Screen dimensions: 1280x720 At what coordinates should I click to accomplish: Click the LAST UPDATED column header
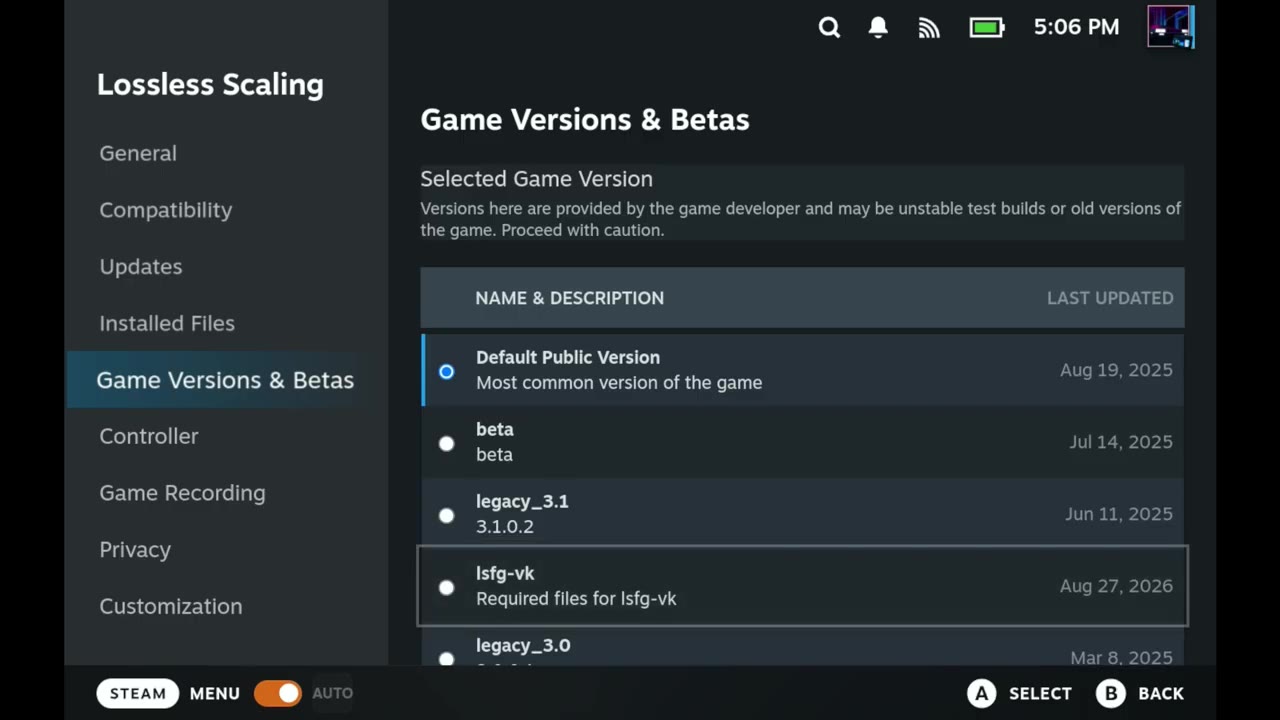[1110, 298]
